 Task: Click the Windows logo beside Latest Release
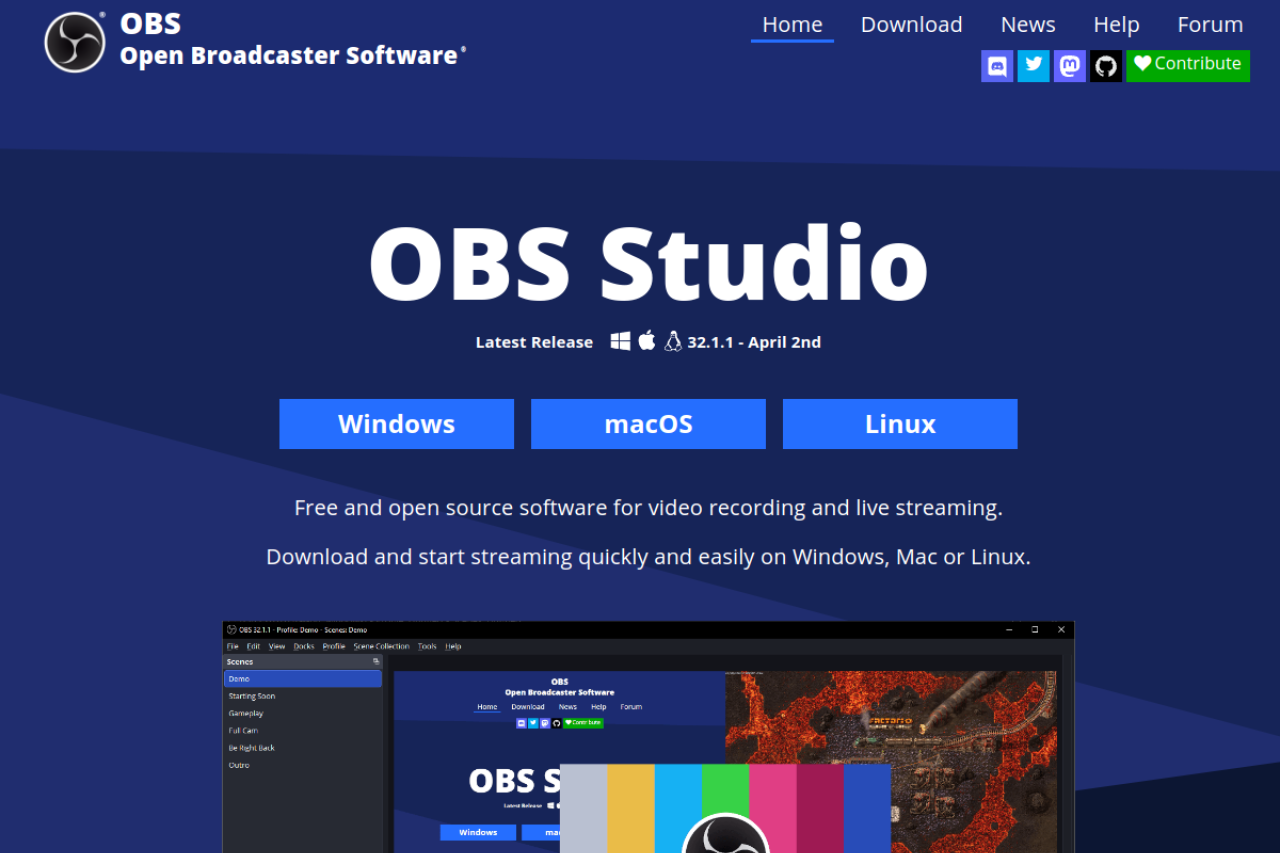pyautogui.click(x=621, y=341)
